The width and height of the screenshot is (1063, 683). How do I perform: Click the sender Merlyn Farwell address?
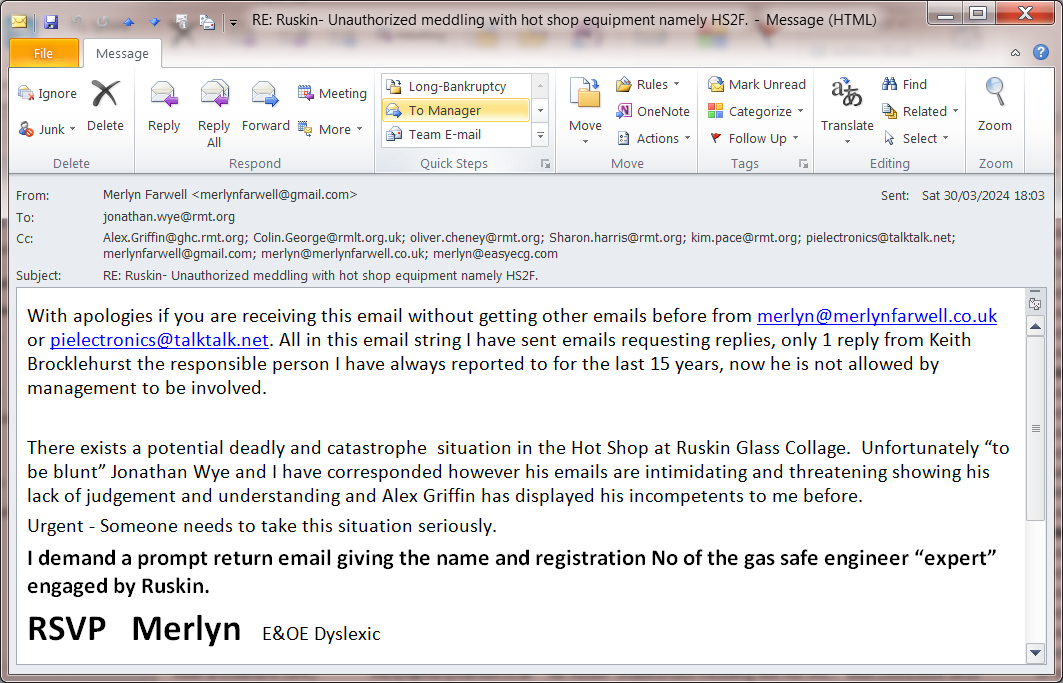pyautogui.click(x=230, y=195)
